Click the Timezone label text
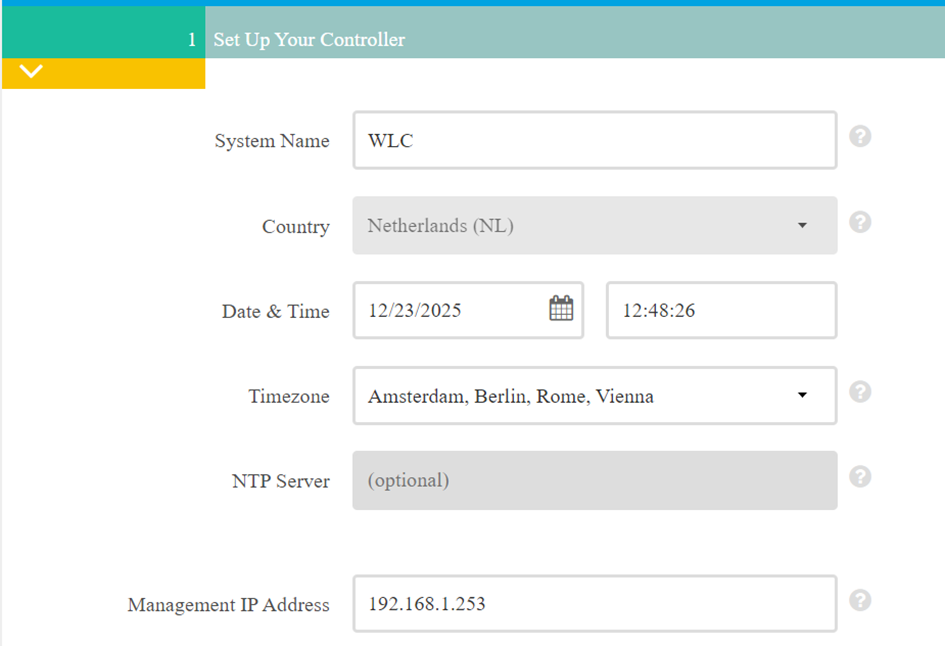Image resolution: width=945 pixels, height=646 pixels. (x=288, y=397)
